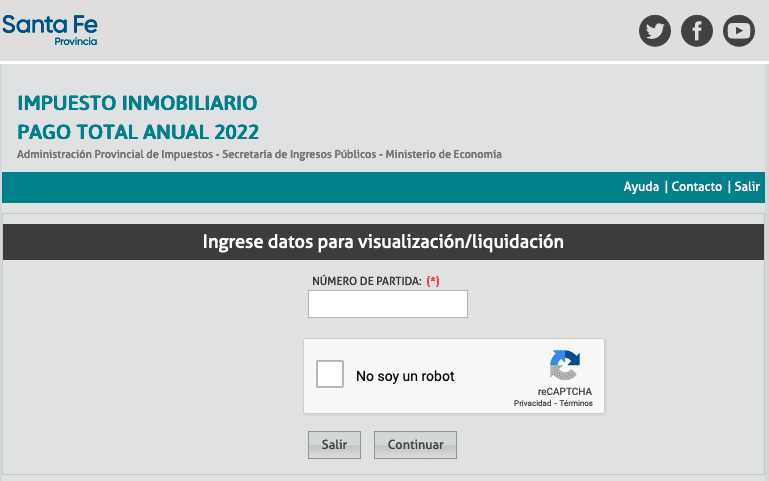
Task: Click the reCAPTCHA arrows logo
Action: point(564,366)
